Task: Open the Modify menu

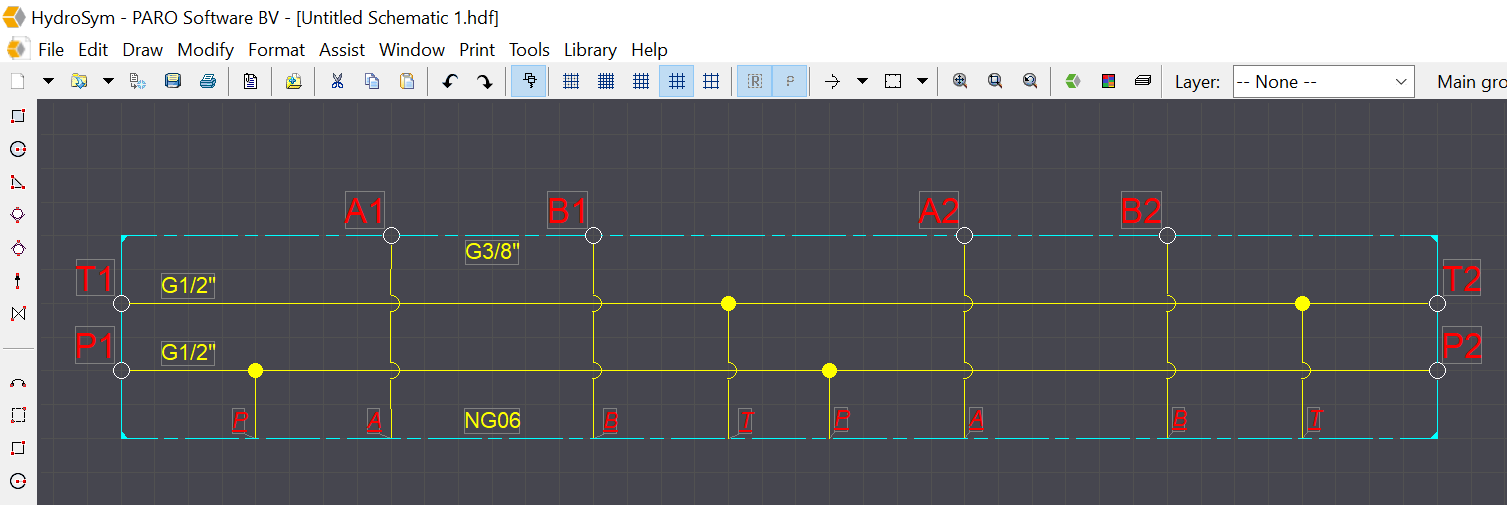Action: [x=206, y=50]
